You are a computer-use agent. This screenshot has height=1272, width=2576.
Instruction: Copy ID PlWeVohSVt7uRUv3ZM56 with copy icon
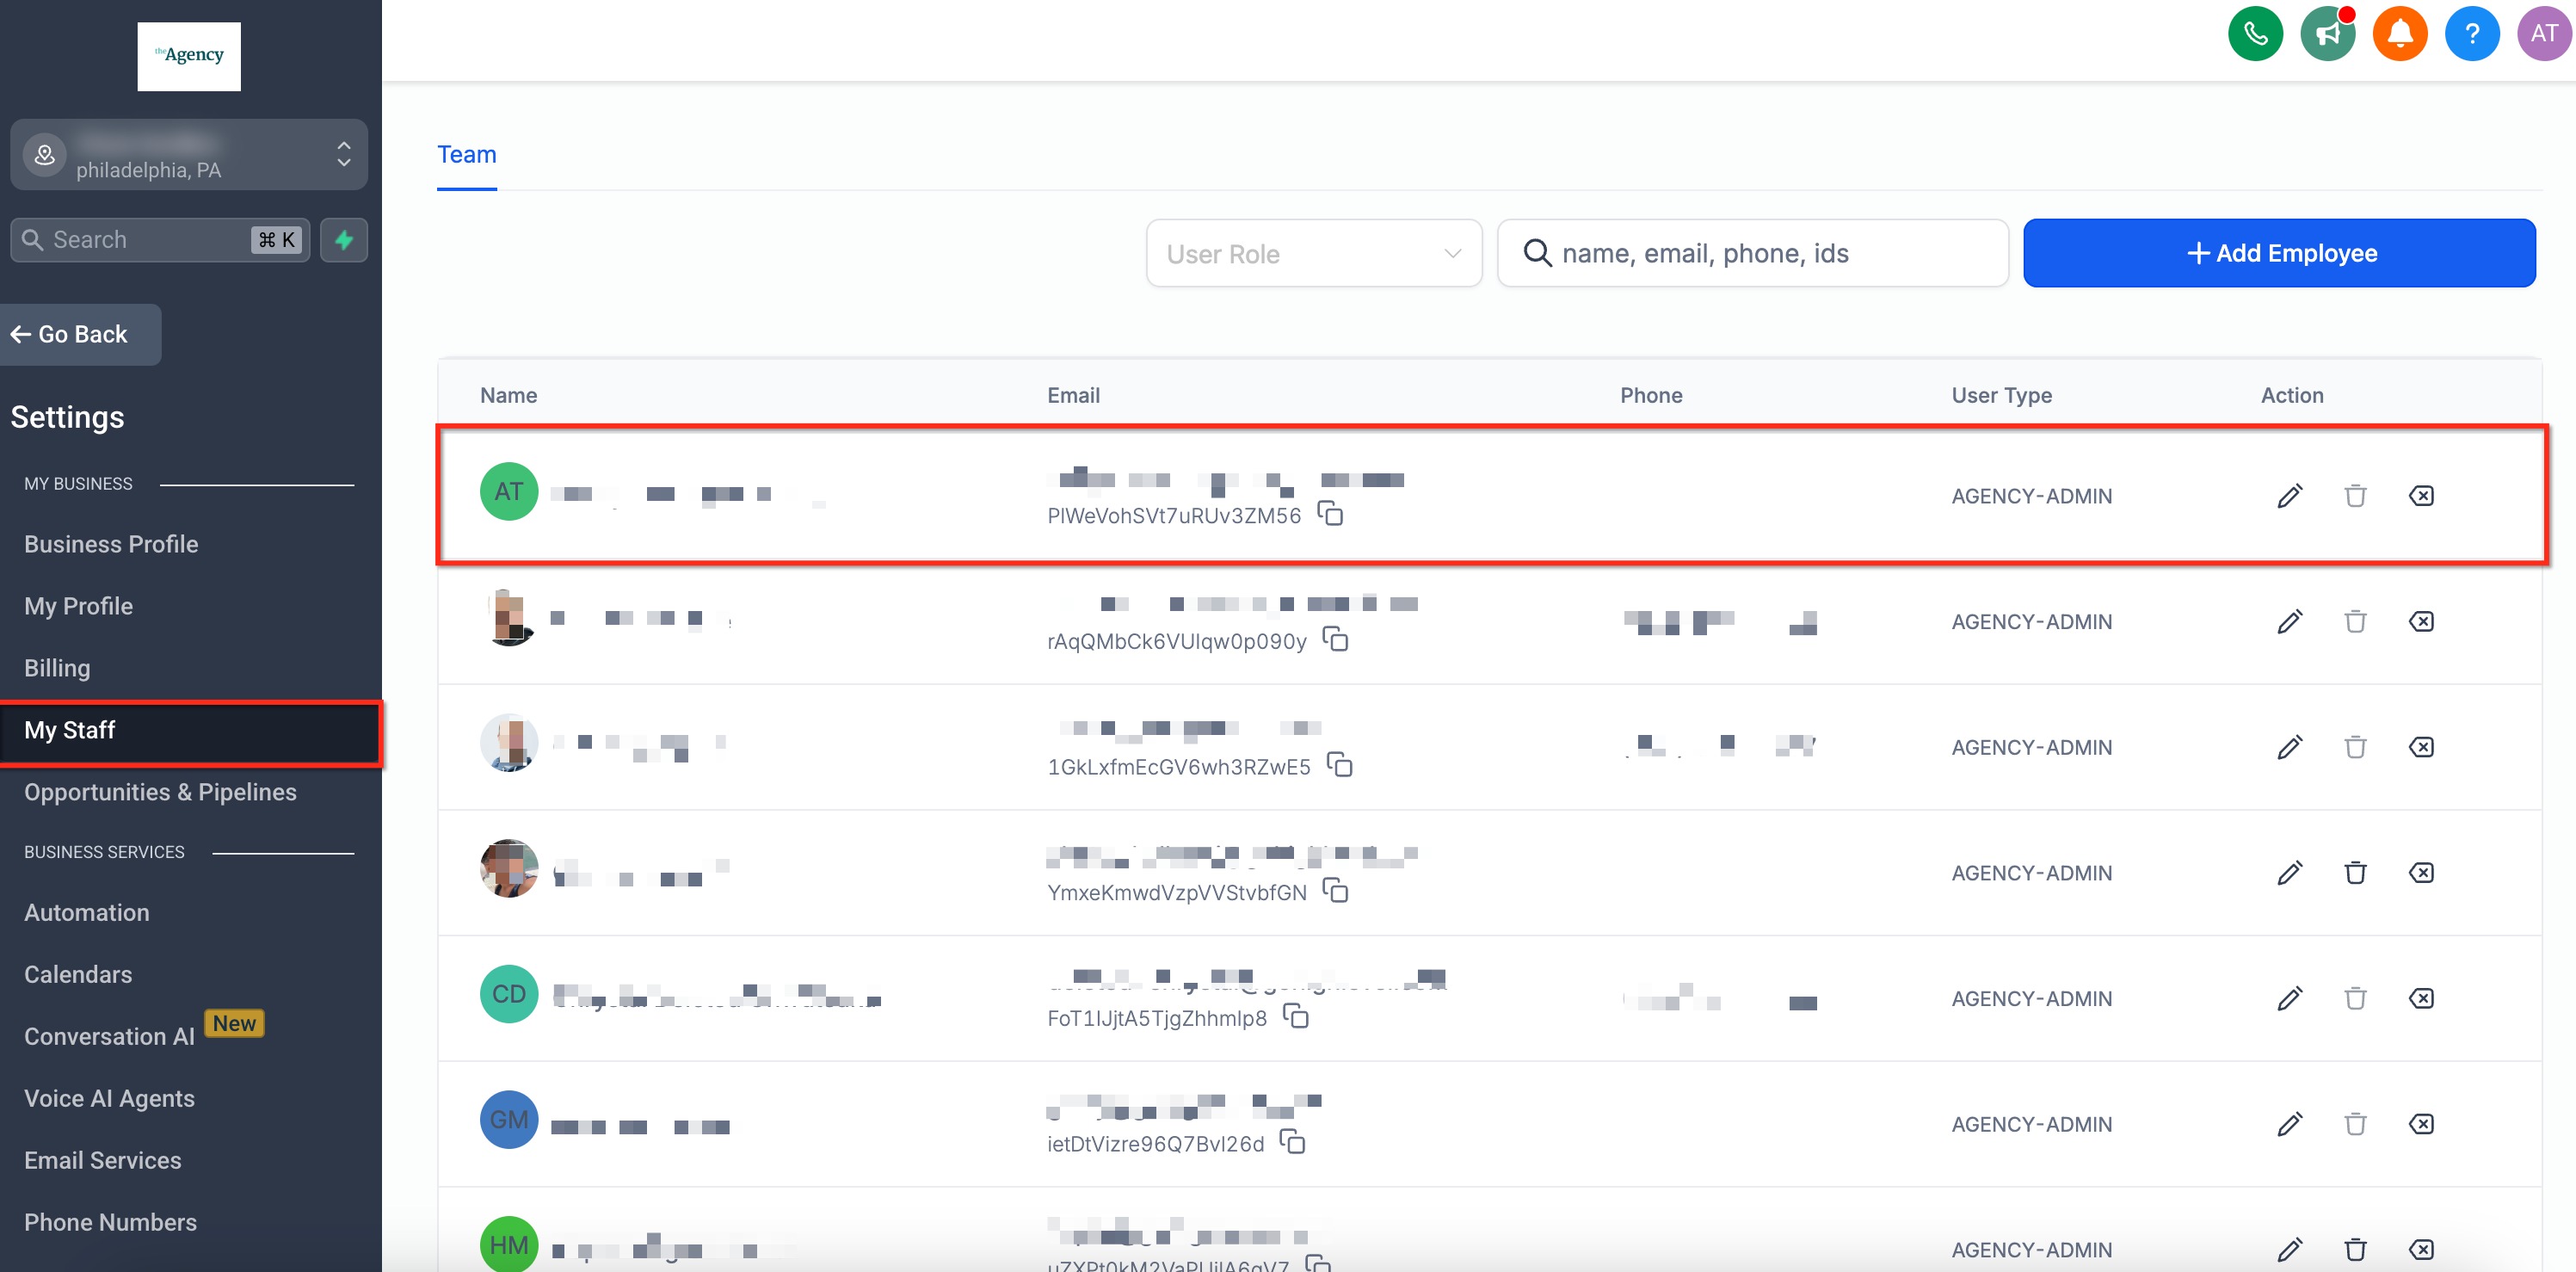(x=1330, y=514)
